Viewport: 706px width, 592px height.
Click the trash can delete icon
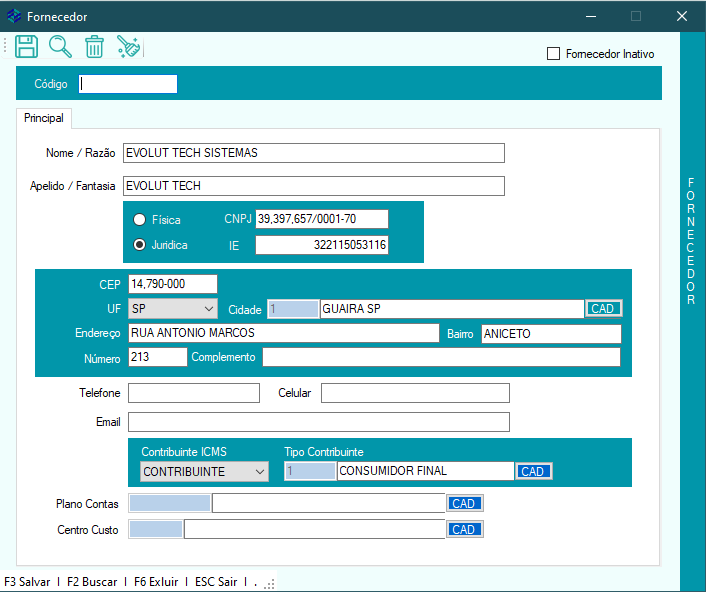[x=94, y=46]
